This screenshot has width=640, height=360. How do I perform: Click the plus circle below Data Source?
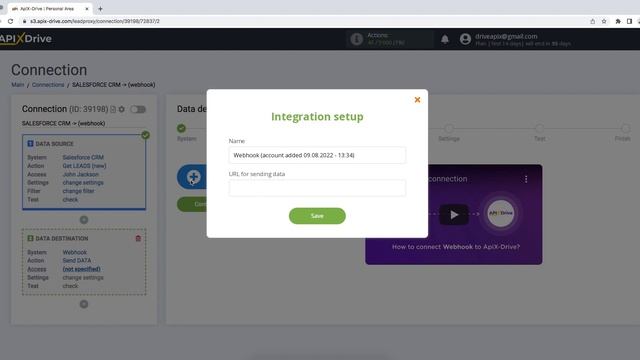point(84,220)
